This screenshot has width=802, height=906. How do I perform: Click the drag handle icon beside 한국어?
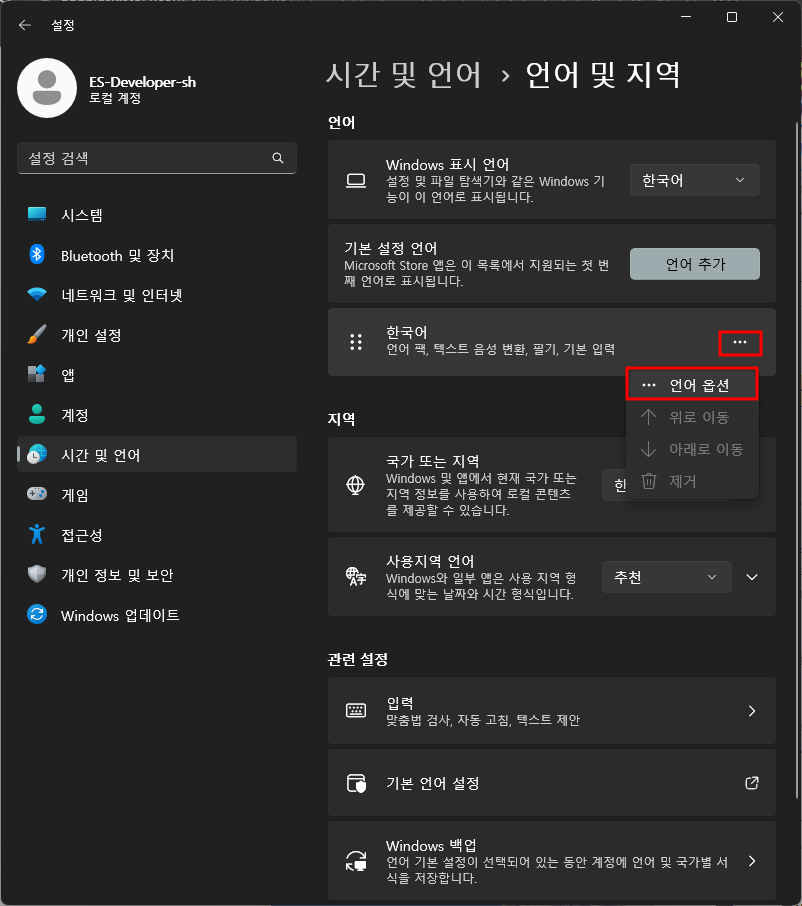click(x=356, y=342)
